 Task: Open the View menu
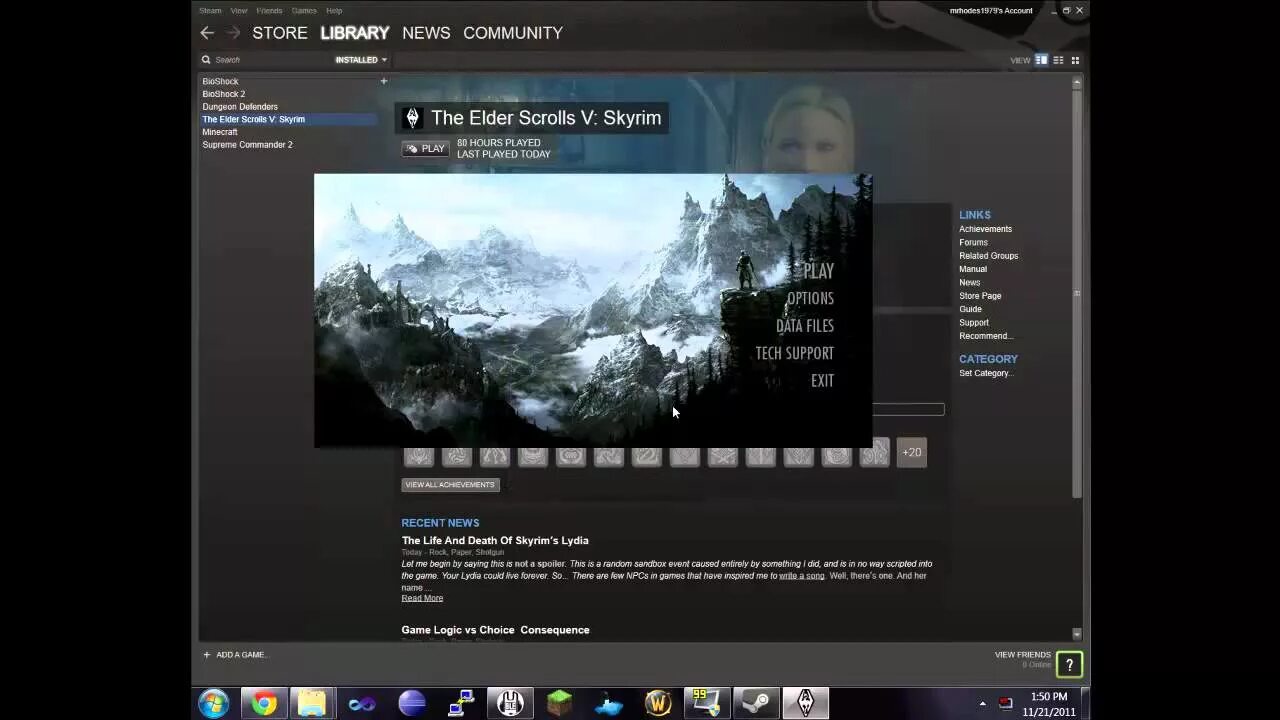point(239,10)
